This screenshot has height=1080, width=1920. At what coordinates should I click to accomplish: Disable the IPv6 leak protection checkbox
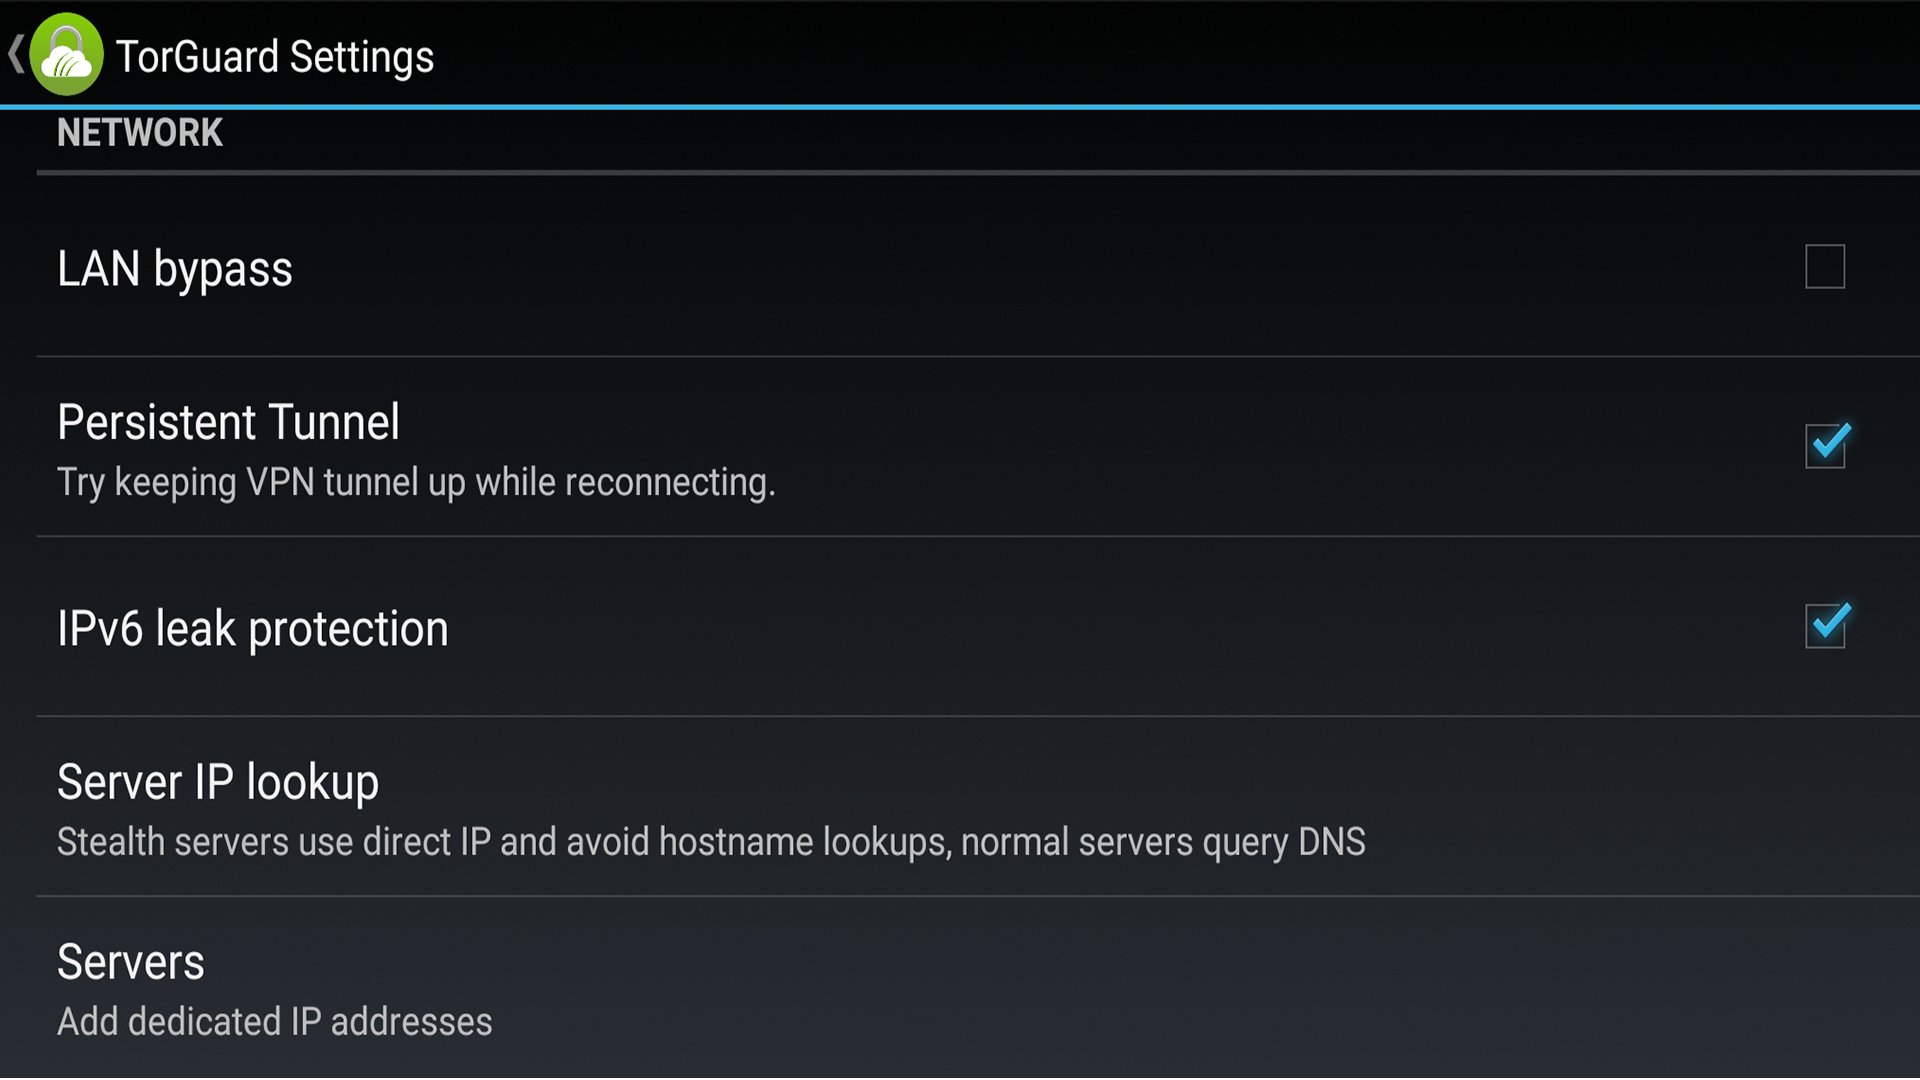coord(1824,626)
